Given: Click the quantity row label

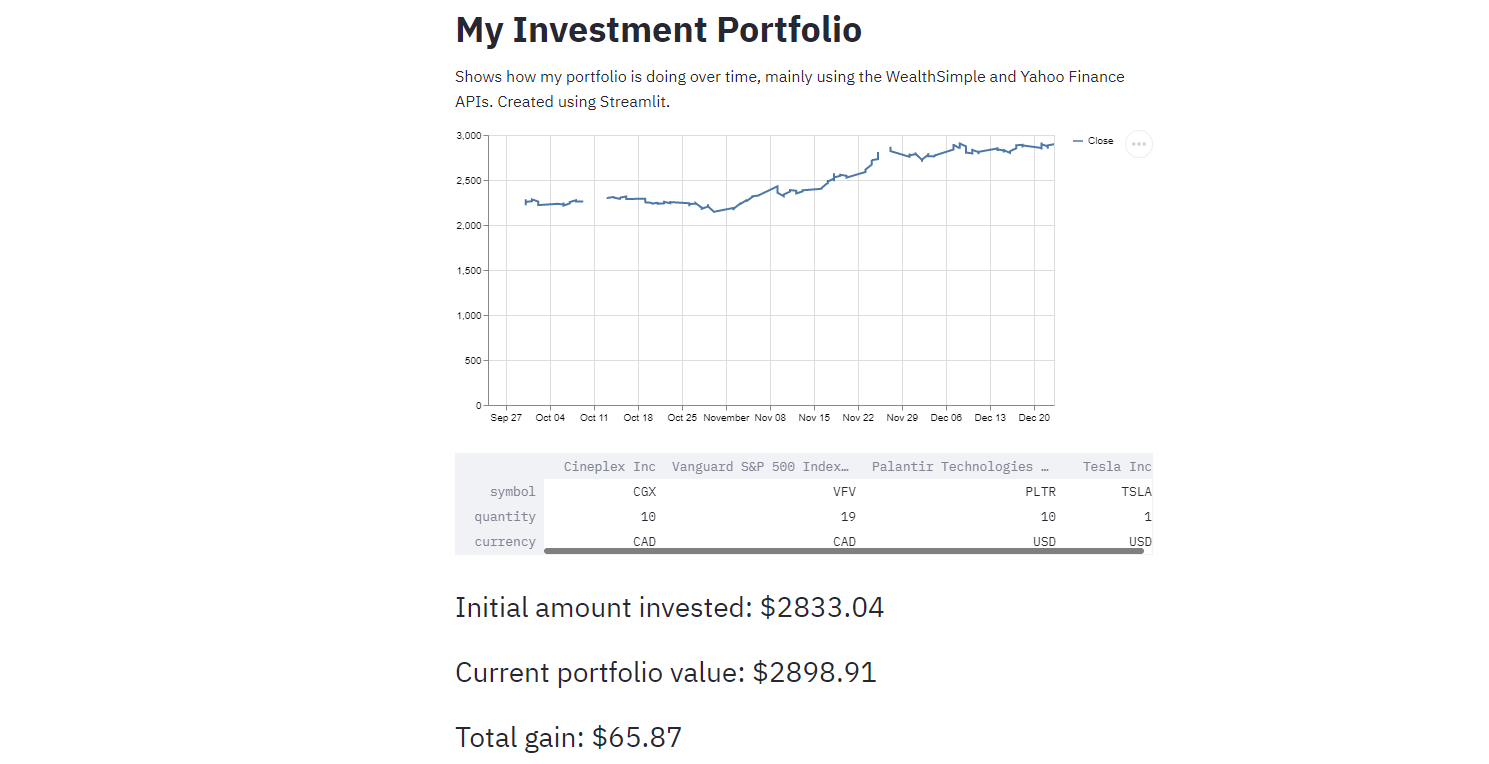Looking at the screenshot, I should 505,516.
